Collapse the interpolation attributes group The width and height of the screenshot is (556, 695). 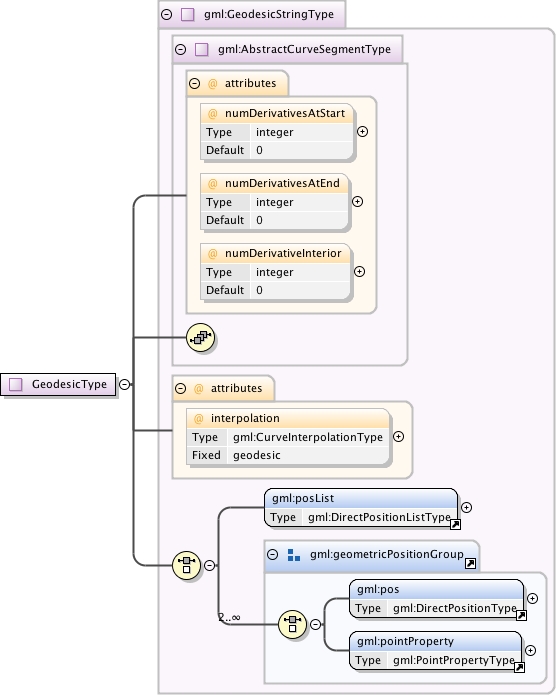tap(180, 388)
